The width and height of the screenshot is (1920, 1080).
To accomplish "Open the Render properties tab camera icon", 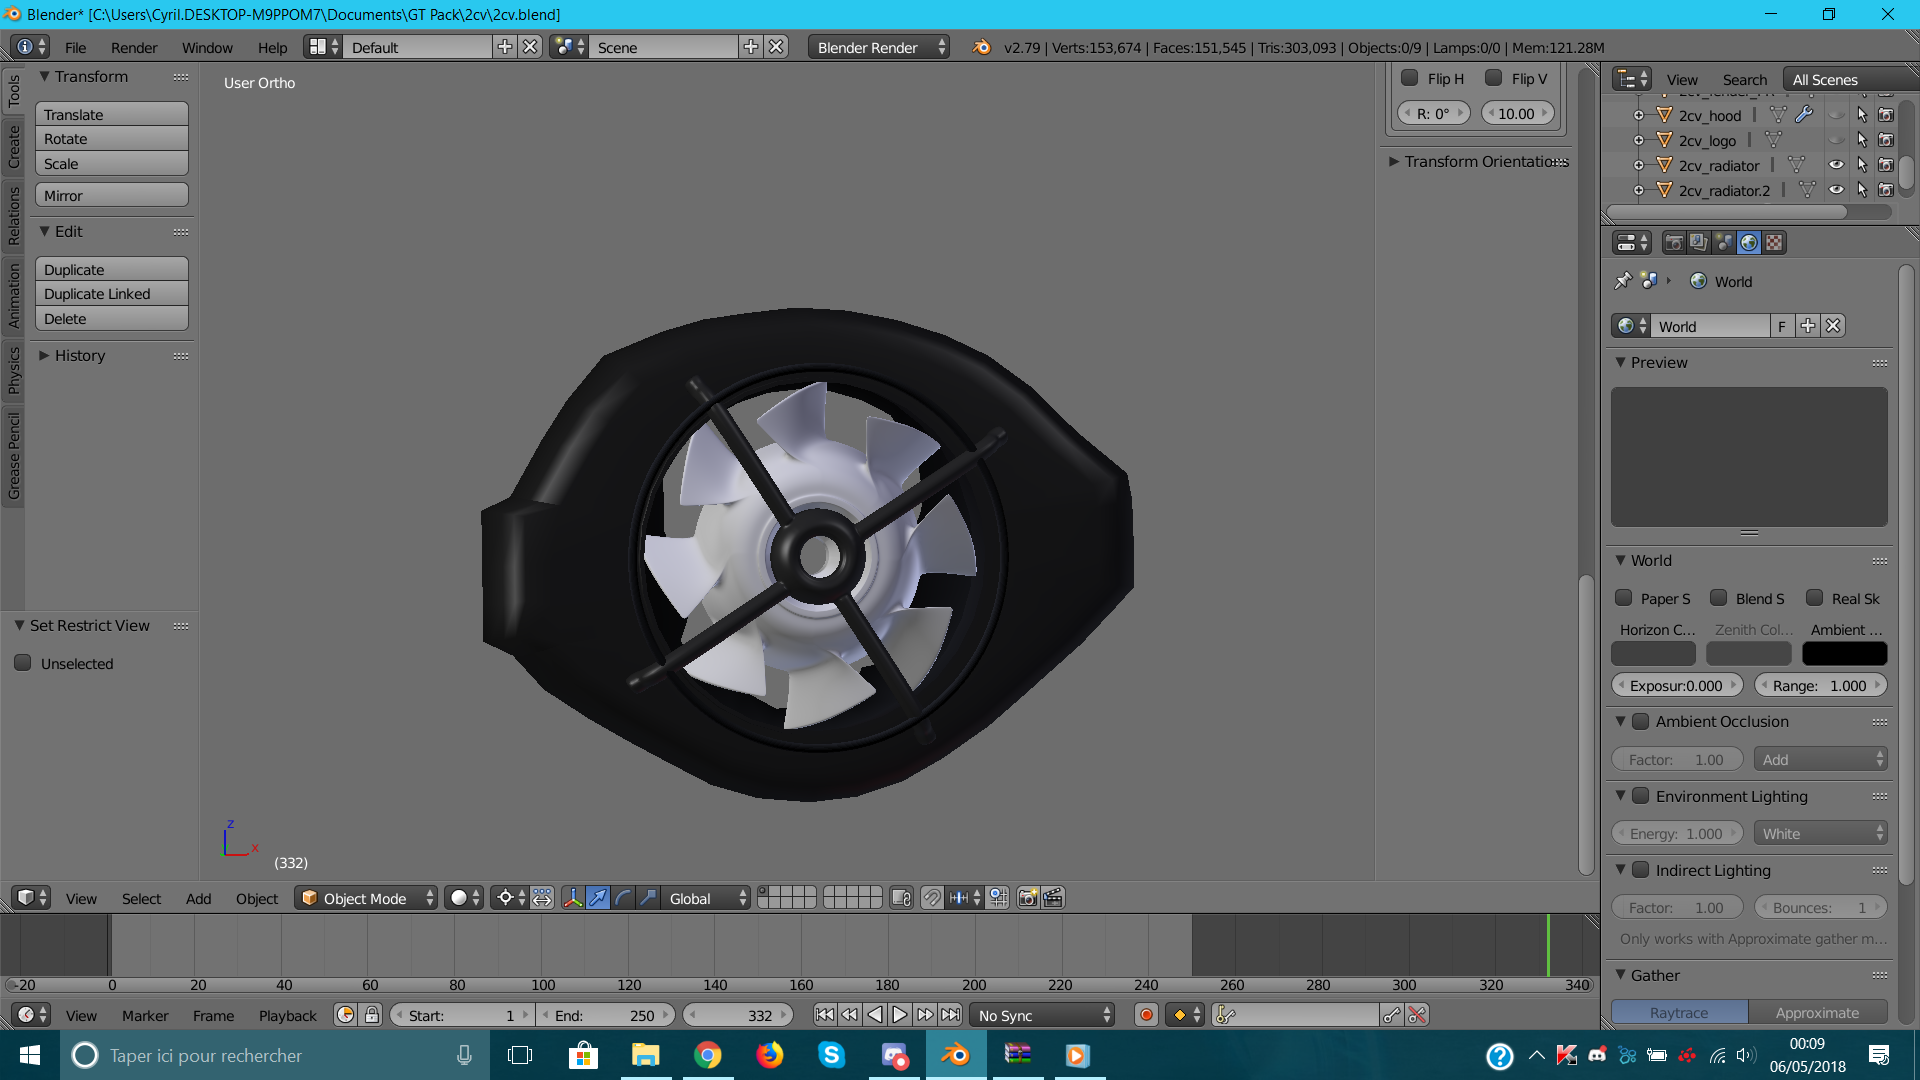I will (x=1674, y=243).
